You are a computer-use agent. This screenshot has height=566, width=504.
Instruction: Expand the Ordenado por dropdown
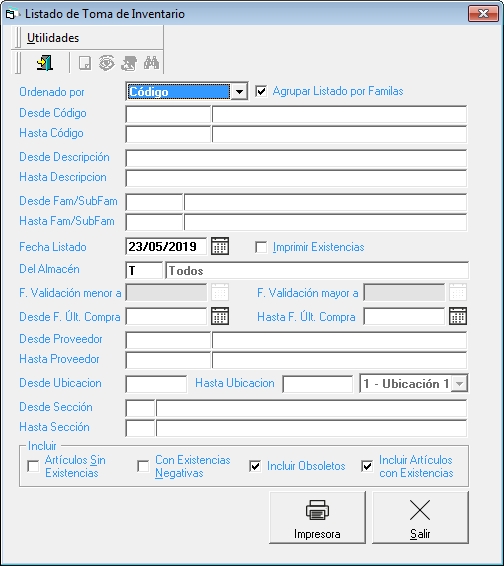pos(239,92)
